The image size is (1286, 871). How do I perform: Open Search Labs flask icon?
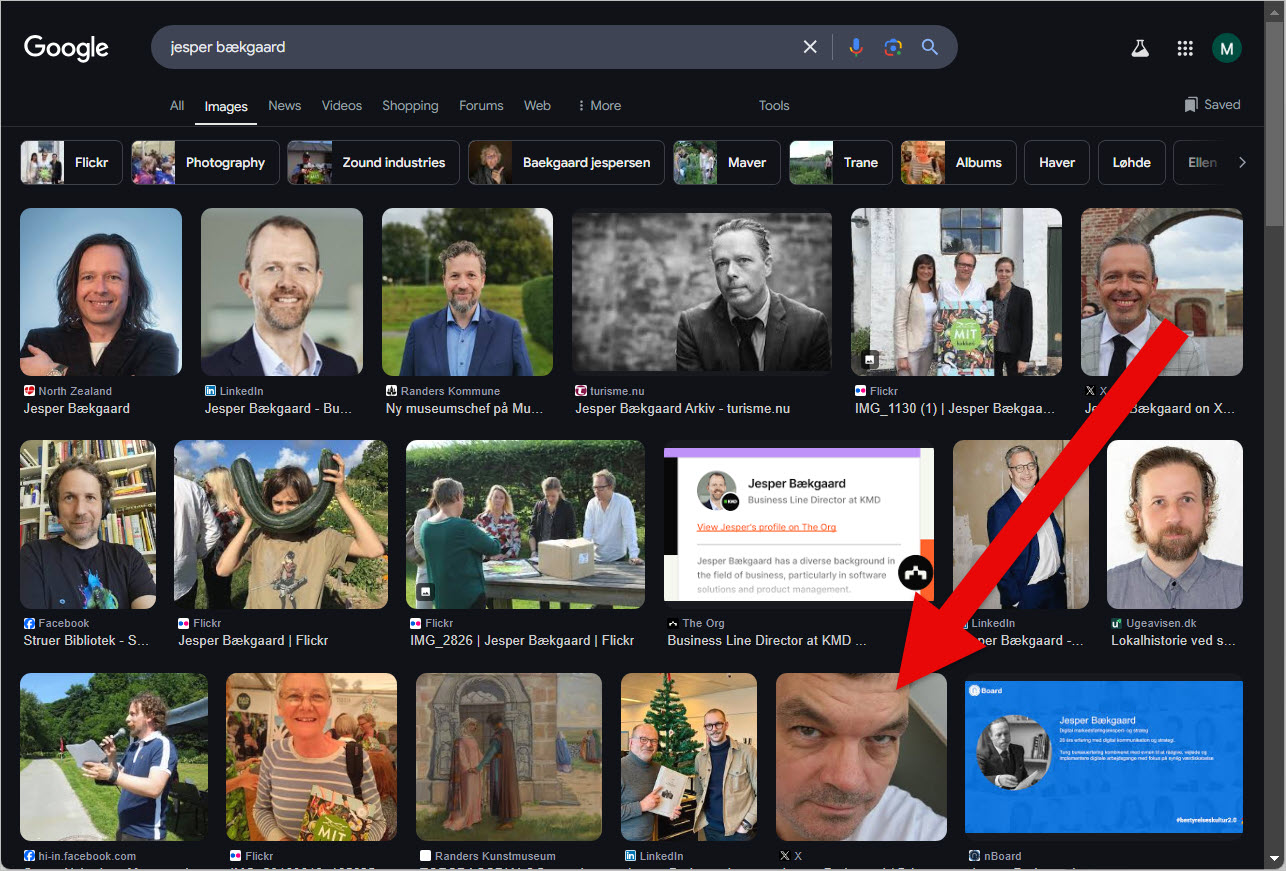tap(1139, 48)
